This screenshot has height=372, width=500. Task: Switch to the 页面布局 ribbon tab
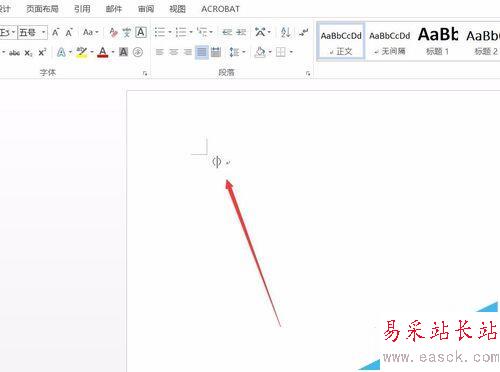[42, 9]
